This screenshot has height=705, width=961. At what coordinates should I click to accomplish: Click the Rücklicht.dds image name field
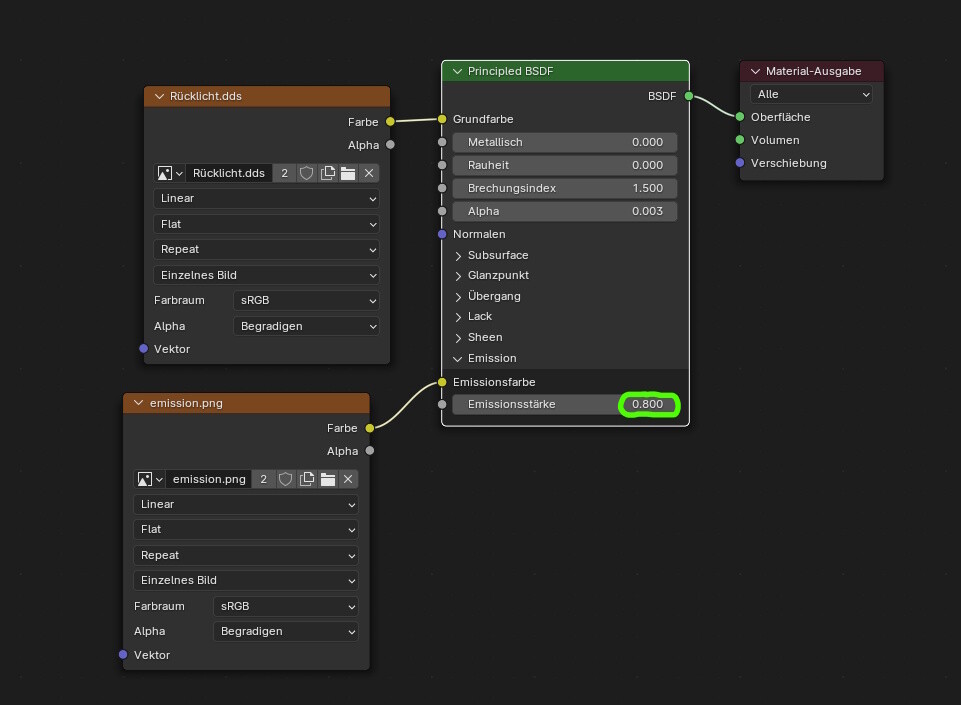pyautogui.click(x=229, y=173)
